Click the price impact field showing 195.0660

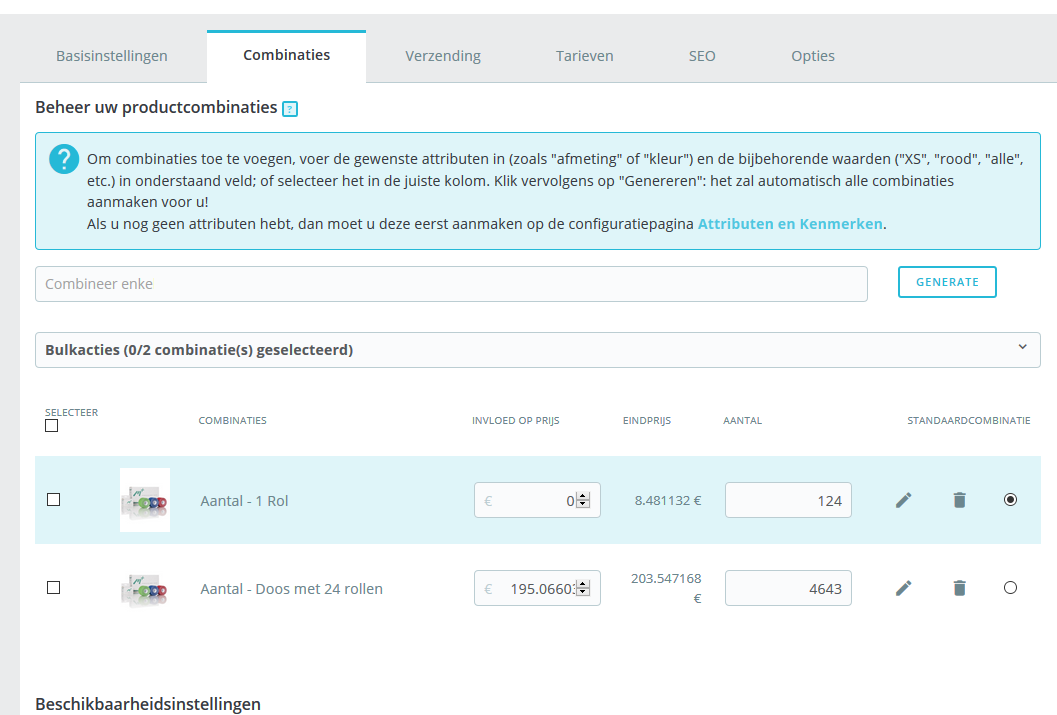(537, 588)
